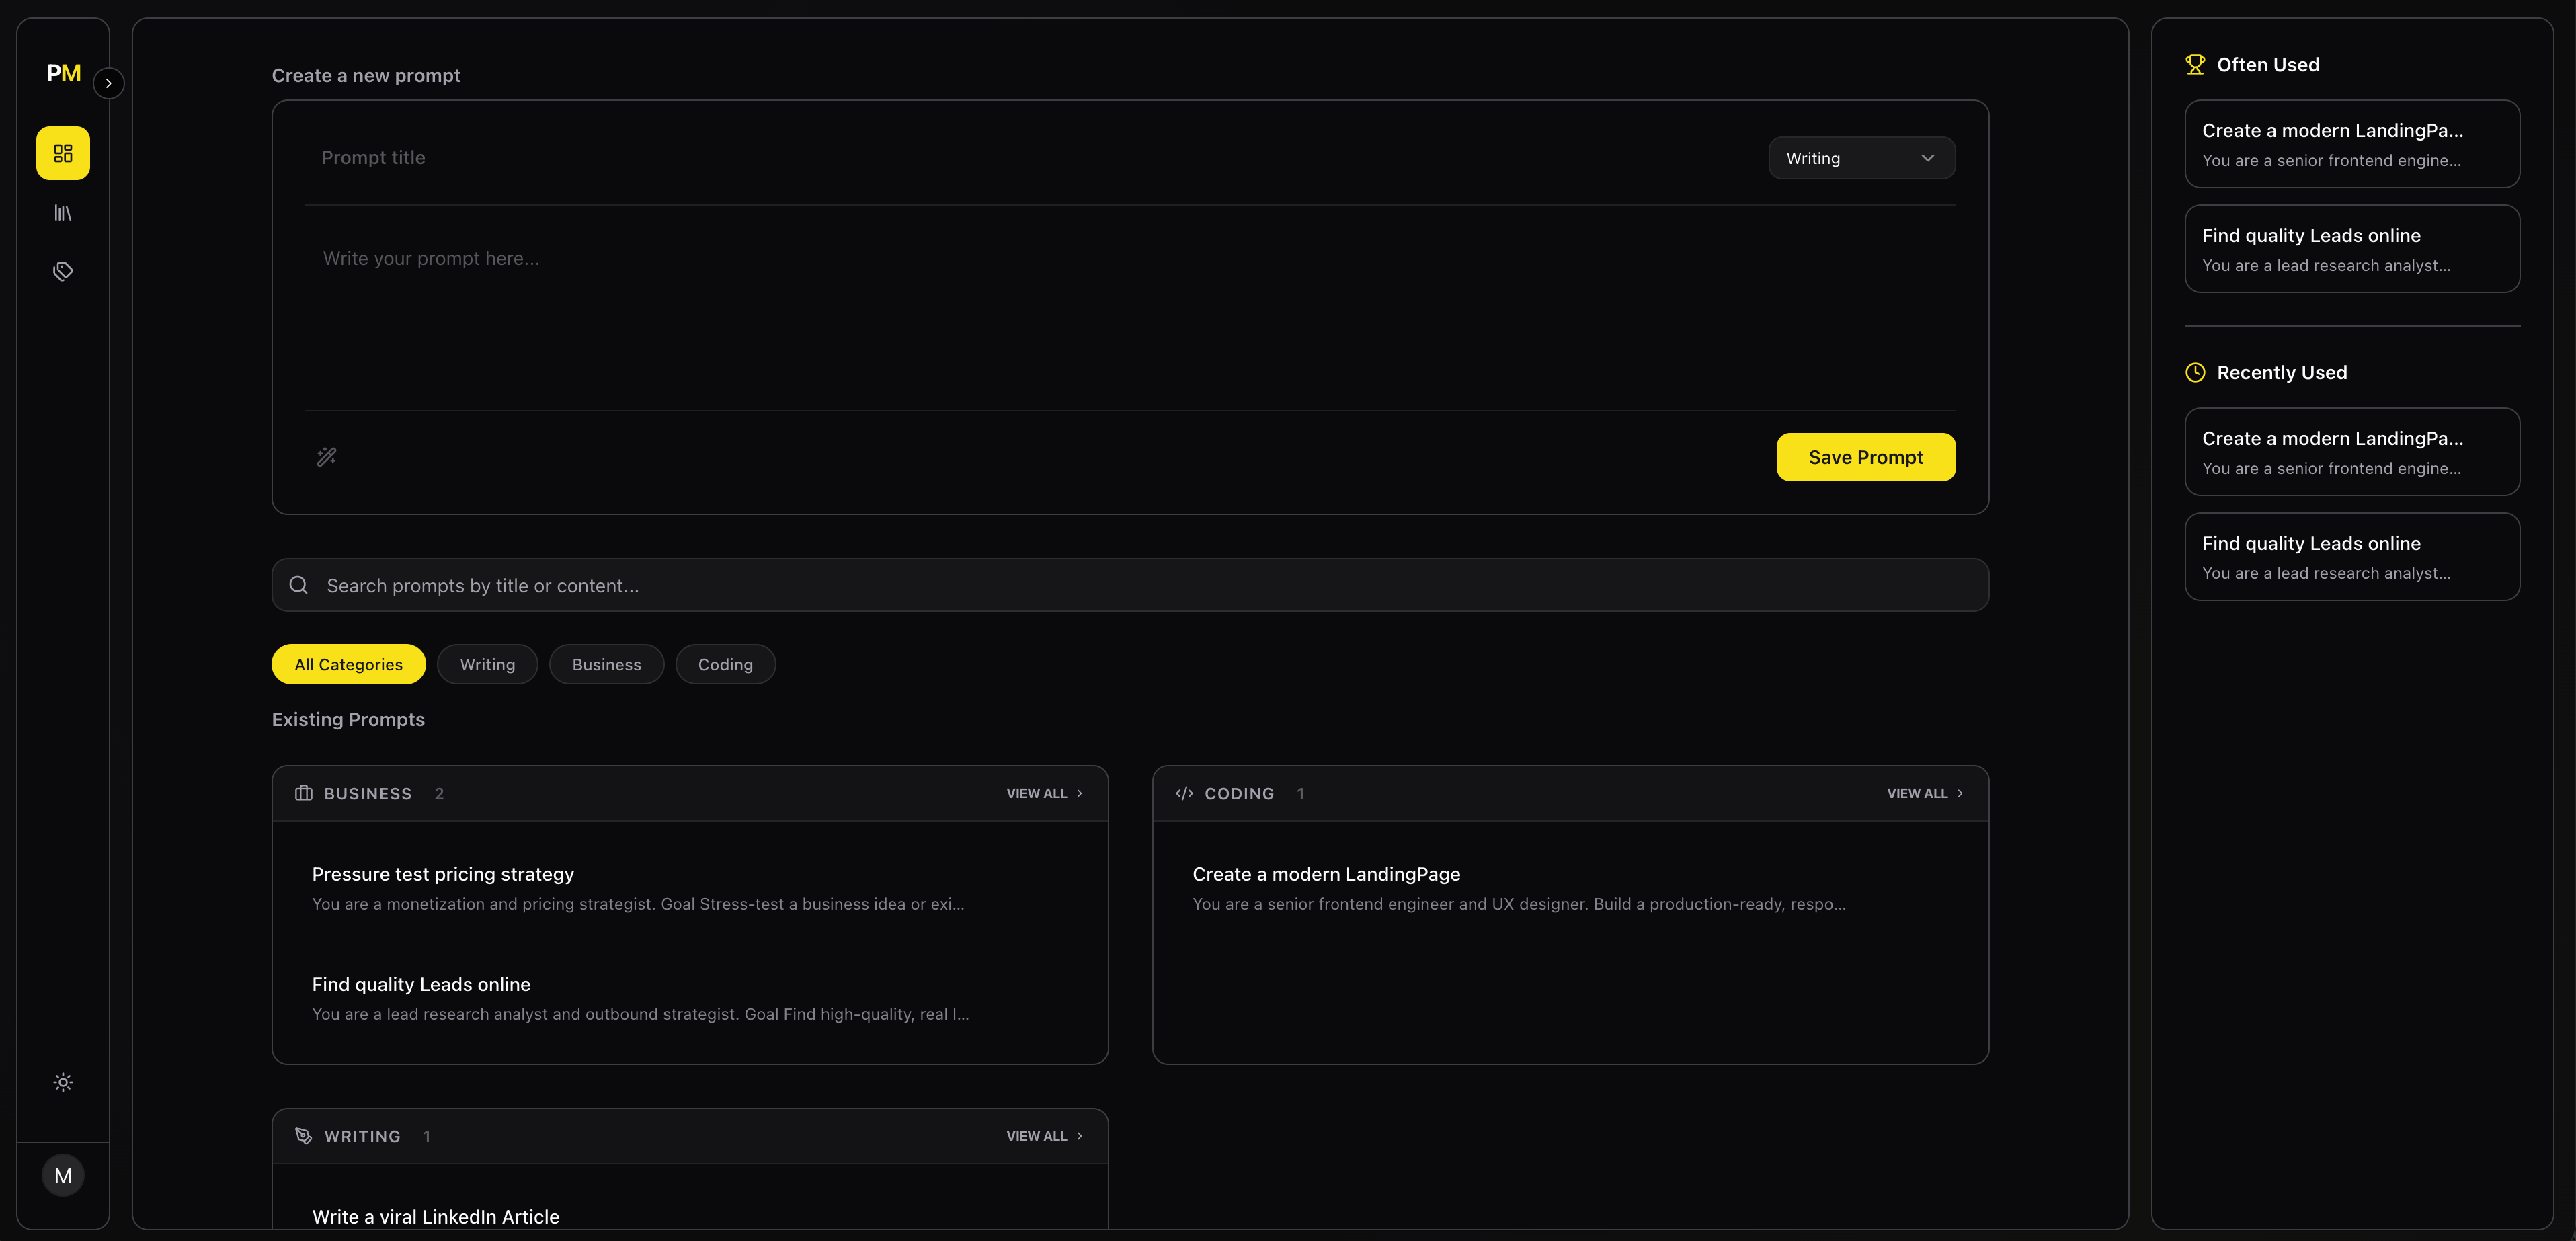Click the Save Prompt button
Image resolution: width=2576 pixels, height=1241 pixels.
tap(1865, 457)
